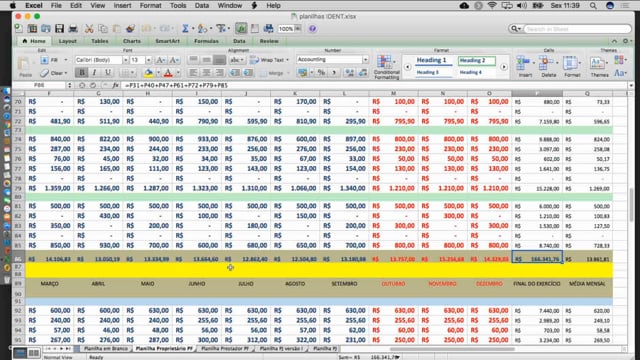Click the Insert cells button
This screenshot has width=640, height=360.
coord(525,67)
